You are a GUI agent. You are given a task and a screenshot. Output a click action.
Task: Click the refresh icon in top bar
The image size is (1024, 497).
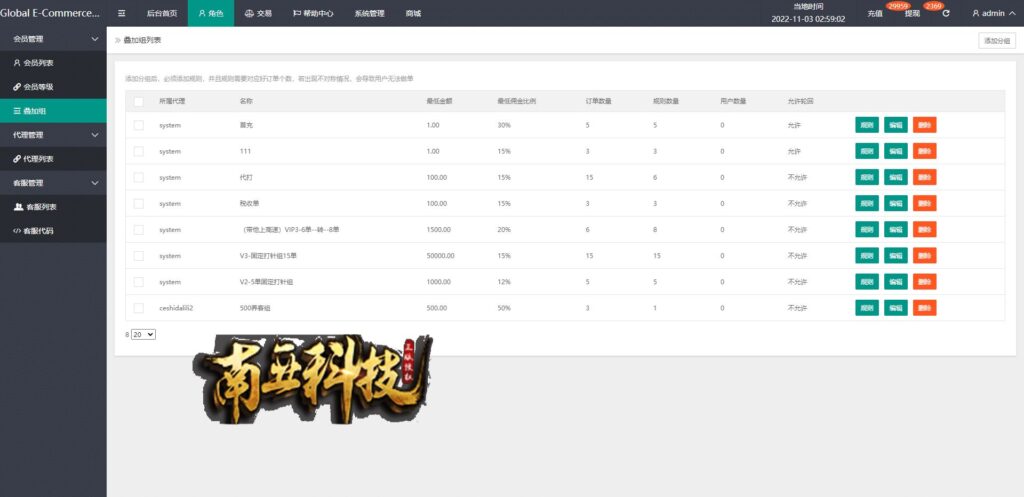coord(946,13)
